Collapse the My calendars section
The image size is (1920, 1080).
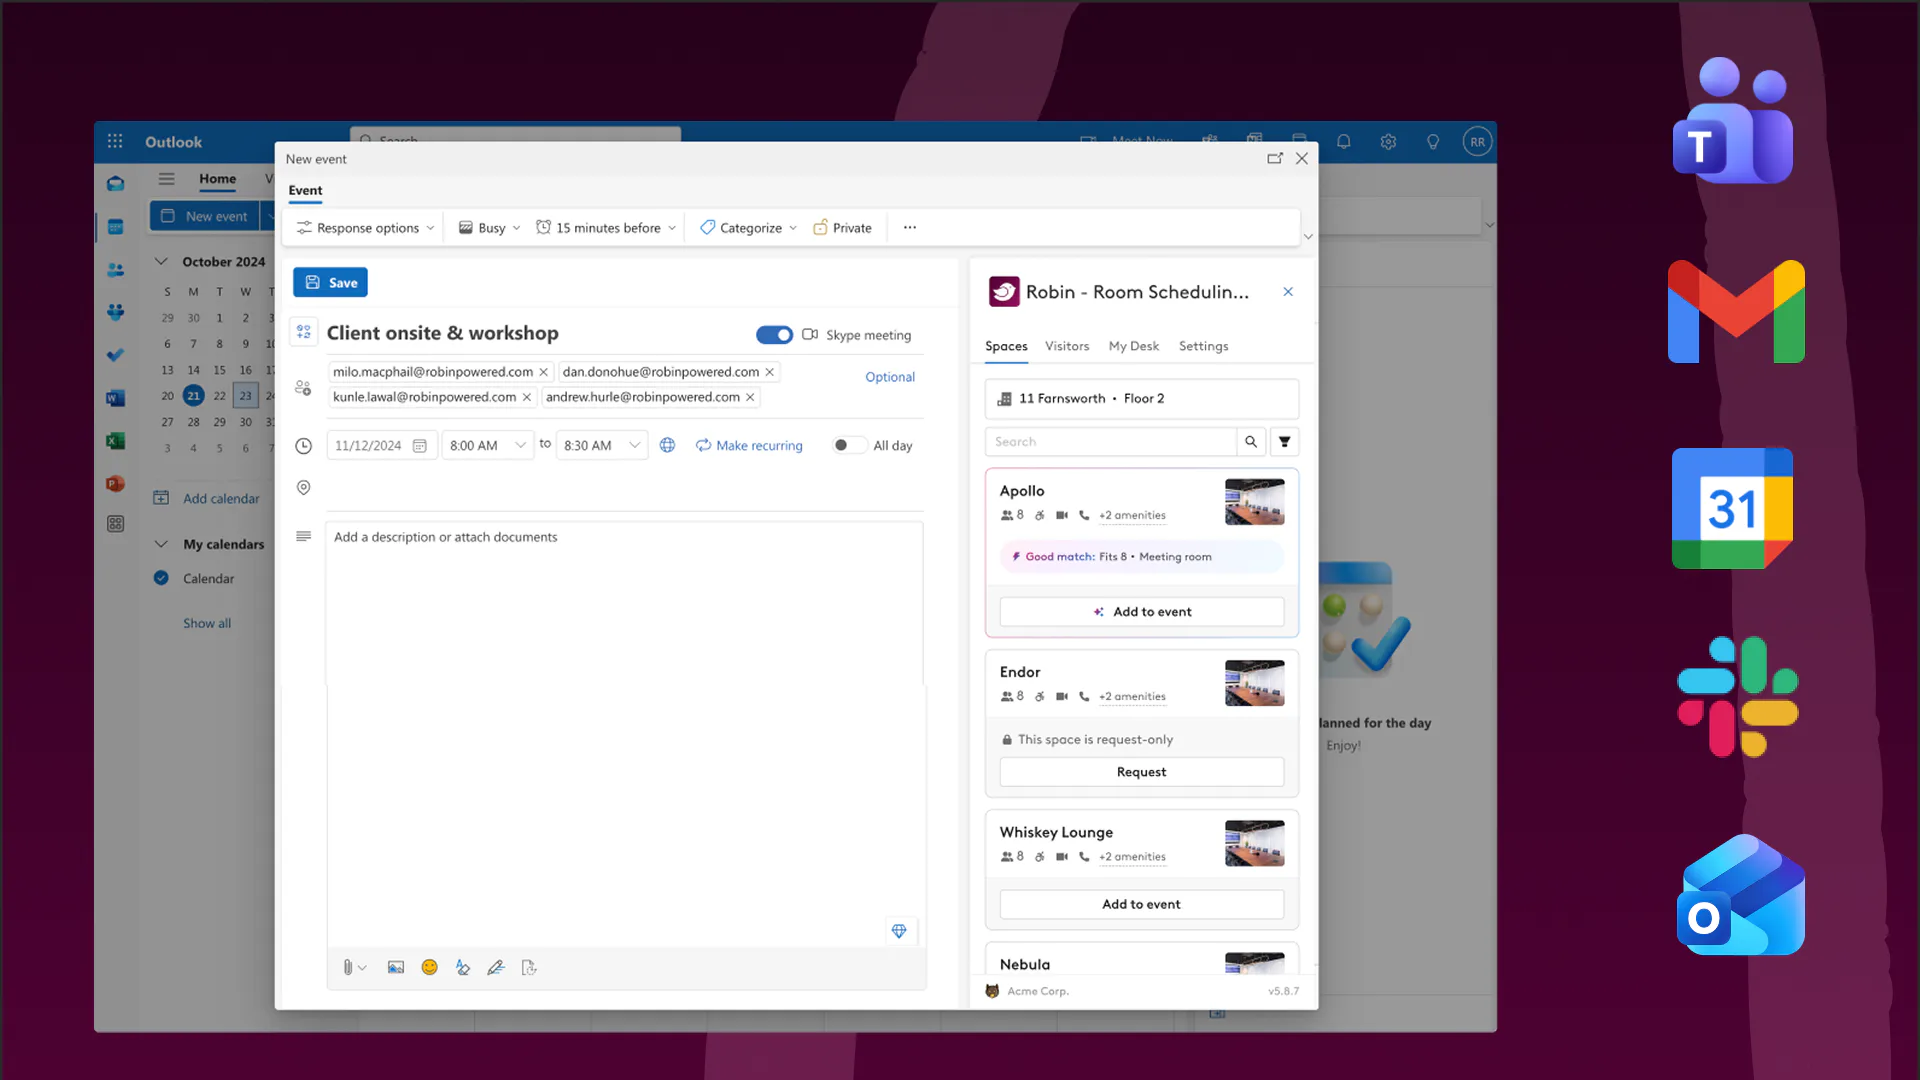(x=160, y=544)
